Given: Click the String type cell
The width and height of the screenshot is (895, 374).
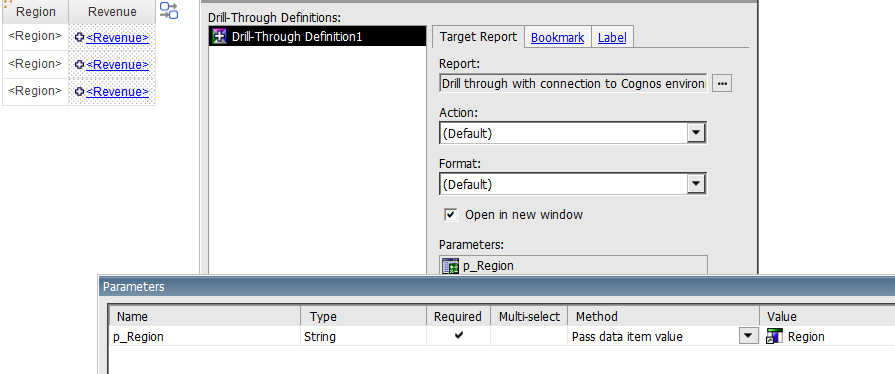Looking at the screenshot, I should pyautogui.click(x=364, y=336).
